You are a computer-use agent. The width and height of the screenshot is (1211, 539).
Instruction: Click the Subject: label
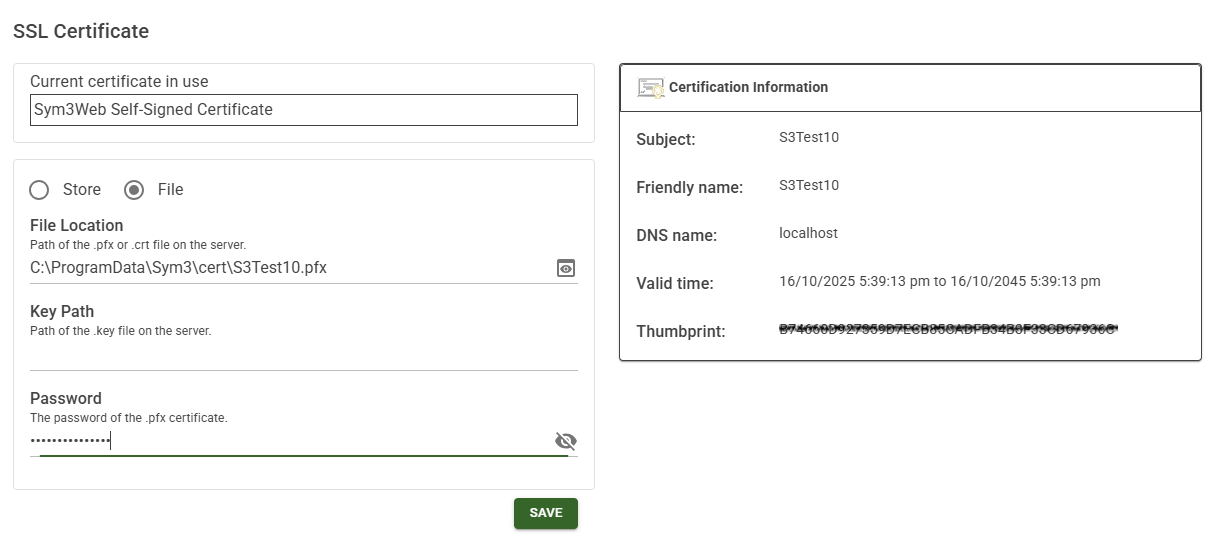(665, 140)
